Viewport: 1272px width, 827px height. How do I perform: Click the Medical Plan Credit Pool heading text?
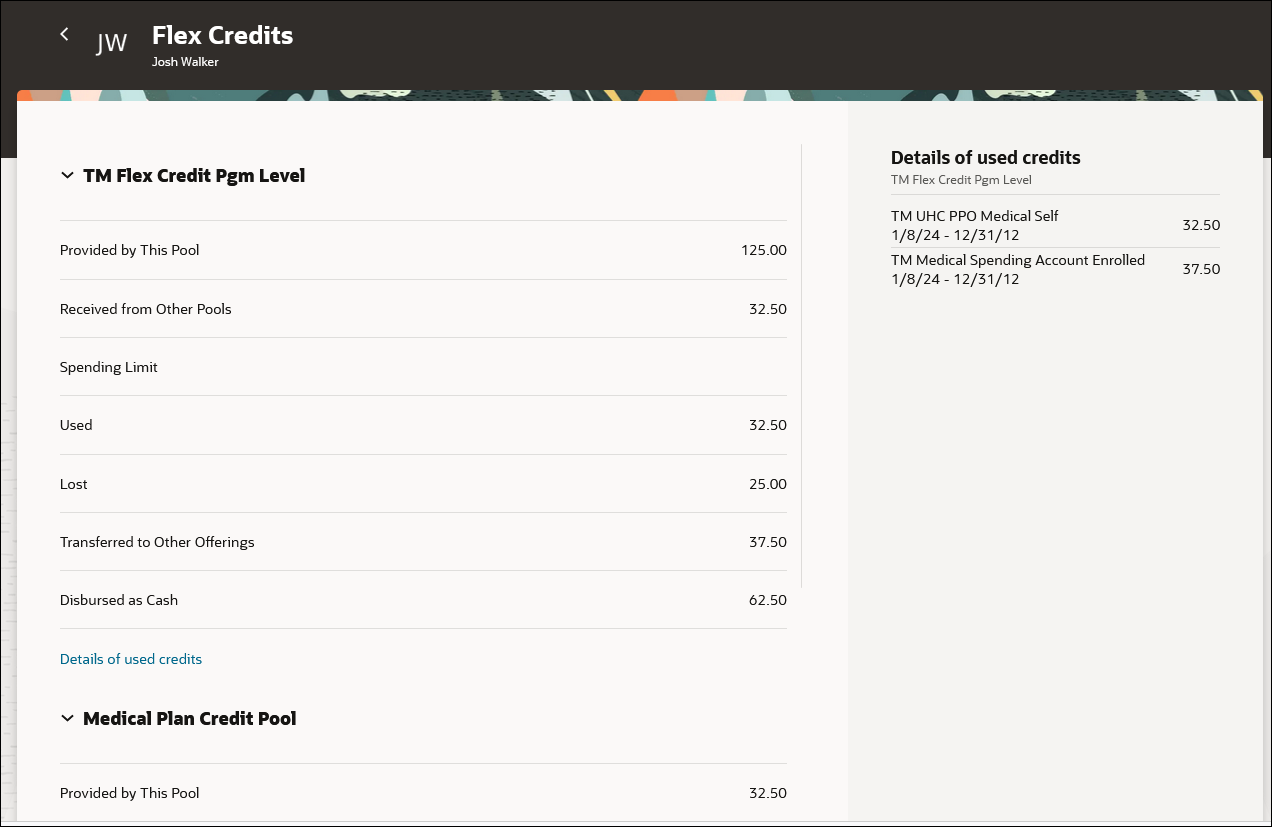tap(190, 719)
